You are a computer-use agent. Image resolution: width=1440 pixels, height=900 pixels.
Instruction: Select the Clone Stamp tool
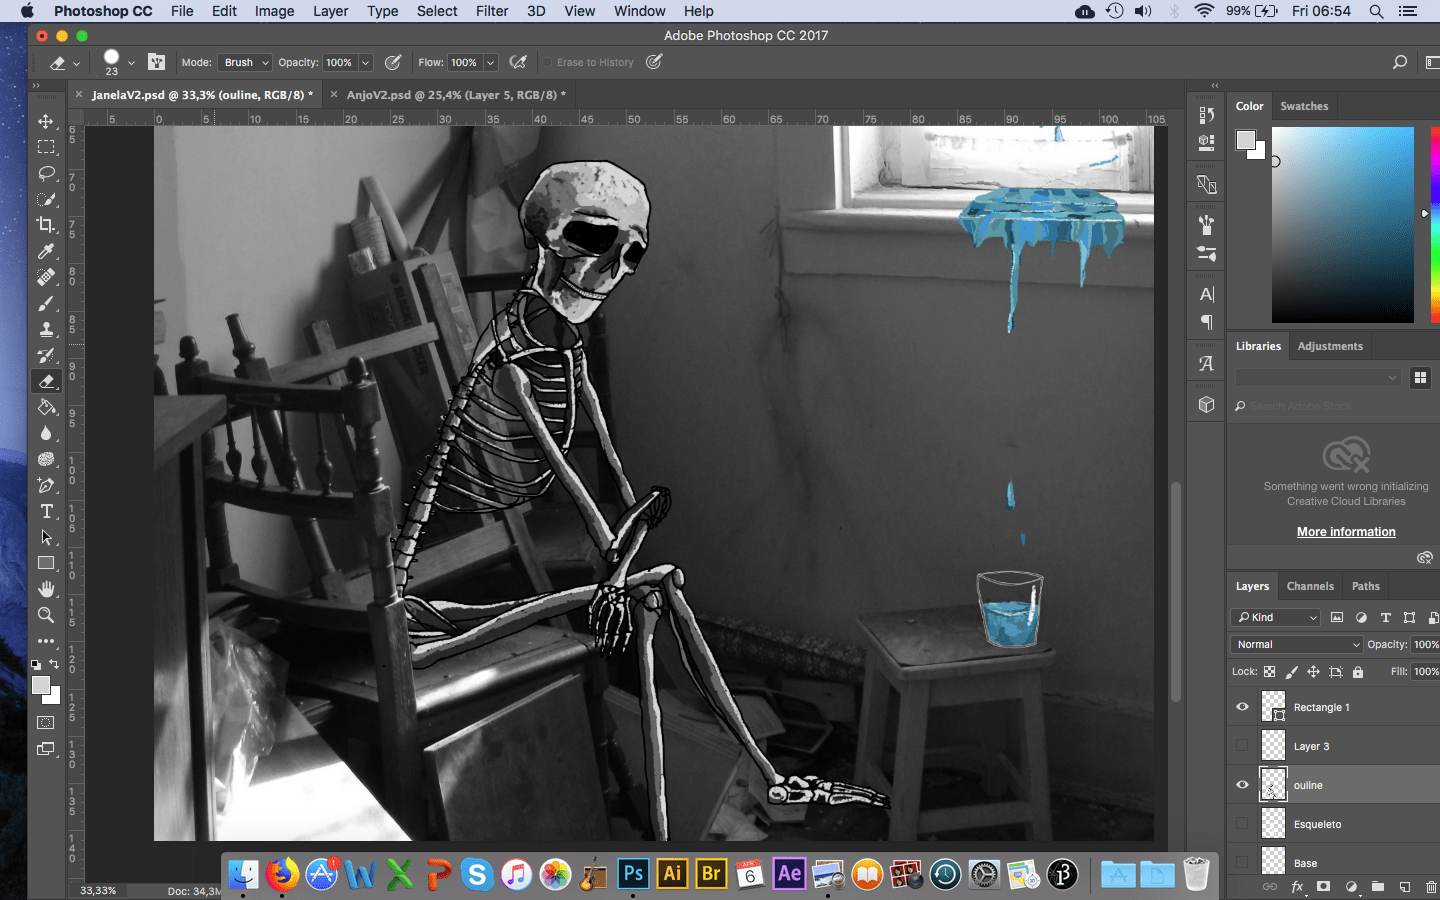point(46,329)
